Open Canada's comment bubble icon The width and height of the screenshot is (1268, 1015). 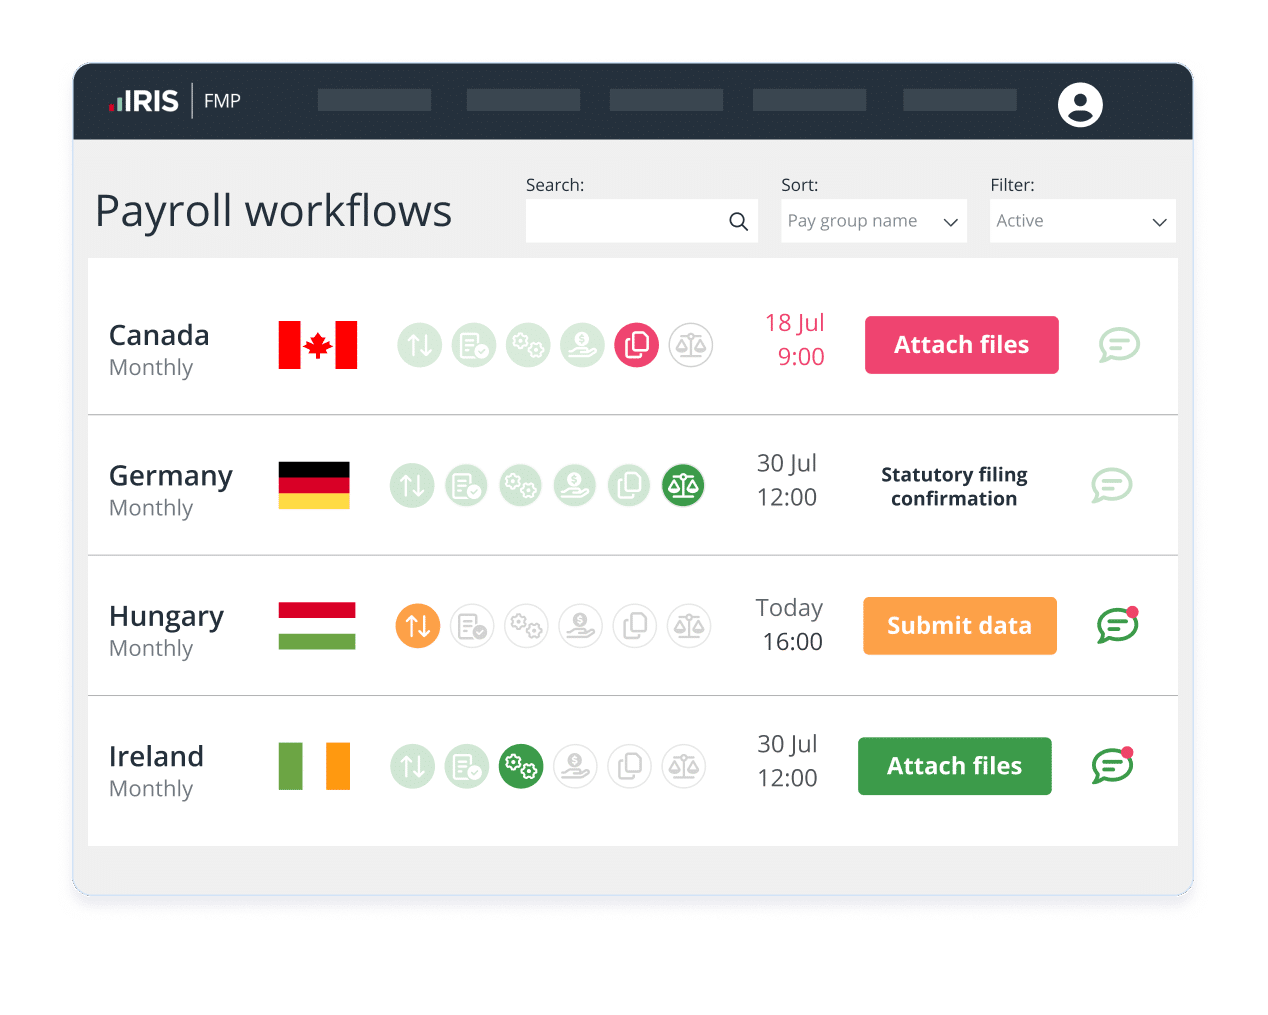(x=1119, y=345)
